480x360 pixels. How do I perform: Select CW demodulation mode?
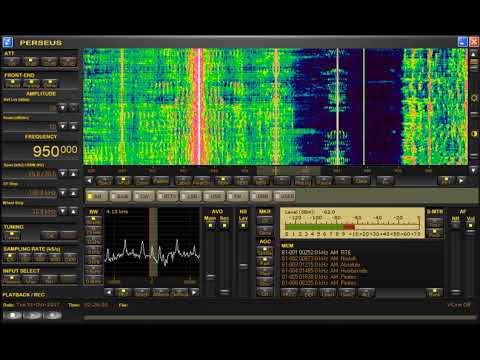[144, 196]
